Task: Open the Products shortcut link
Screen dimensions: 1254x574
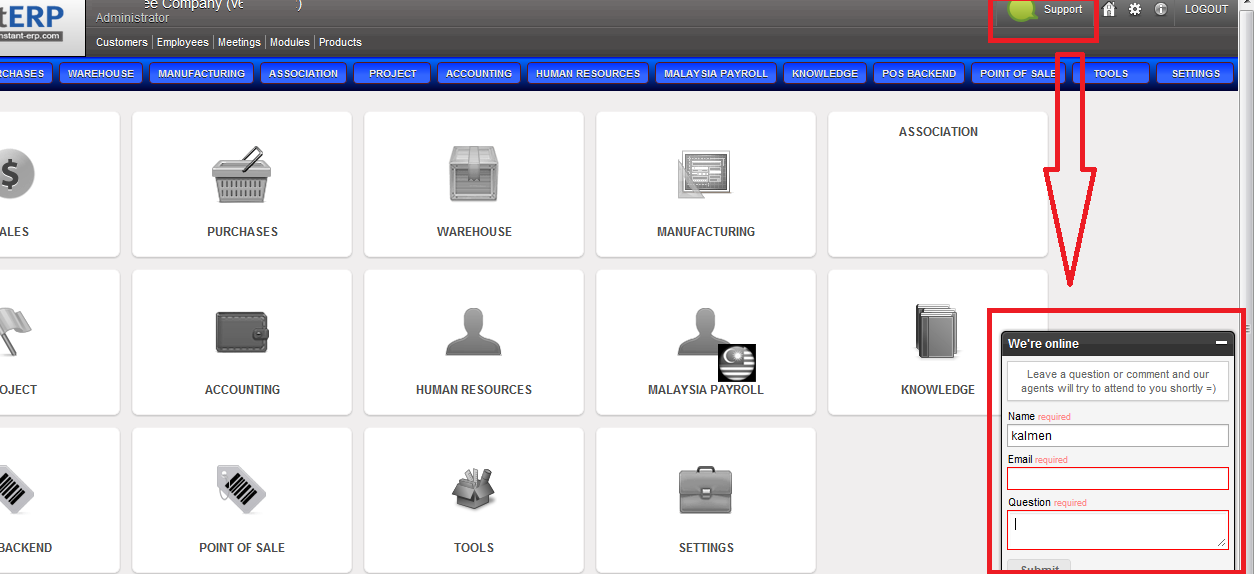Action: click(340, 42)
